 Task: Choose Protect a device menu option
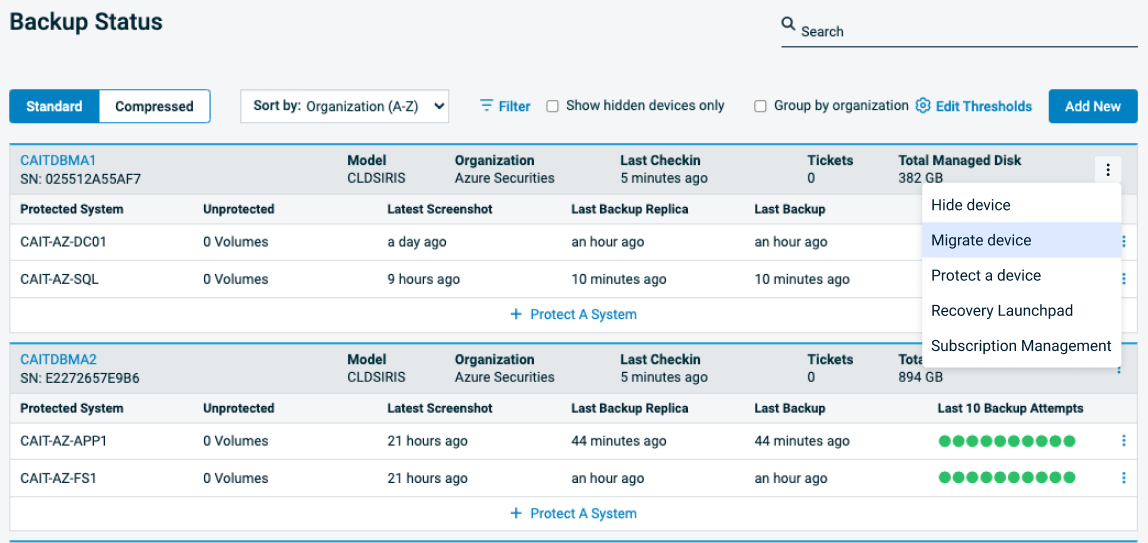[x=1021, y=275]
